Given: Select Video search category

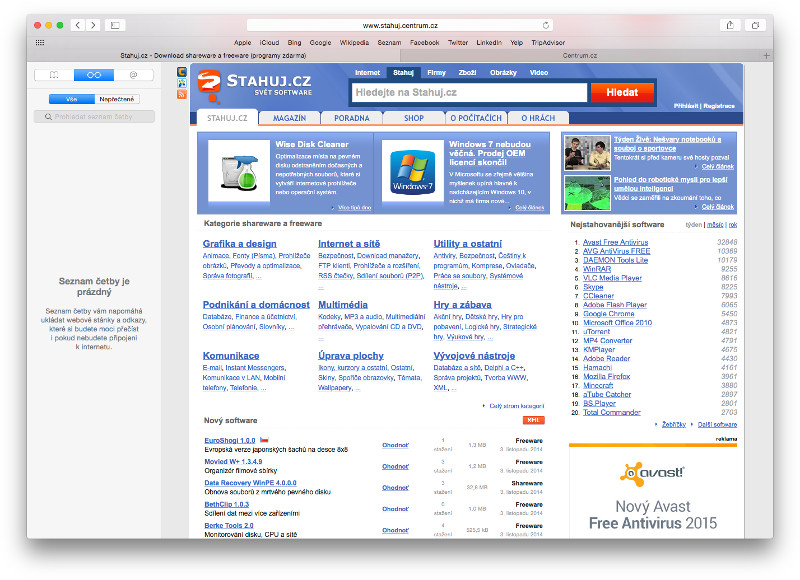Looking at the screenshot, I should pos(539,72).
